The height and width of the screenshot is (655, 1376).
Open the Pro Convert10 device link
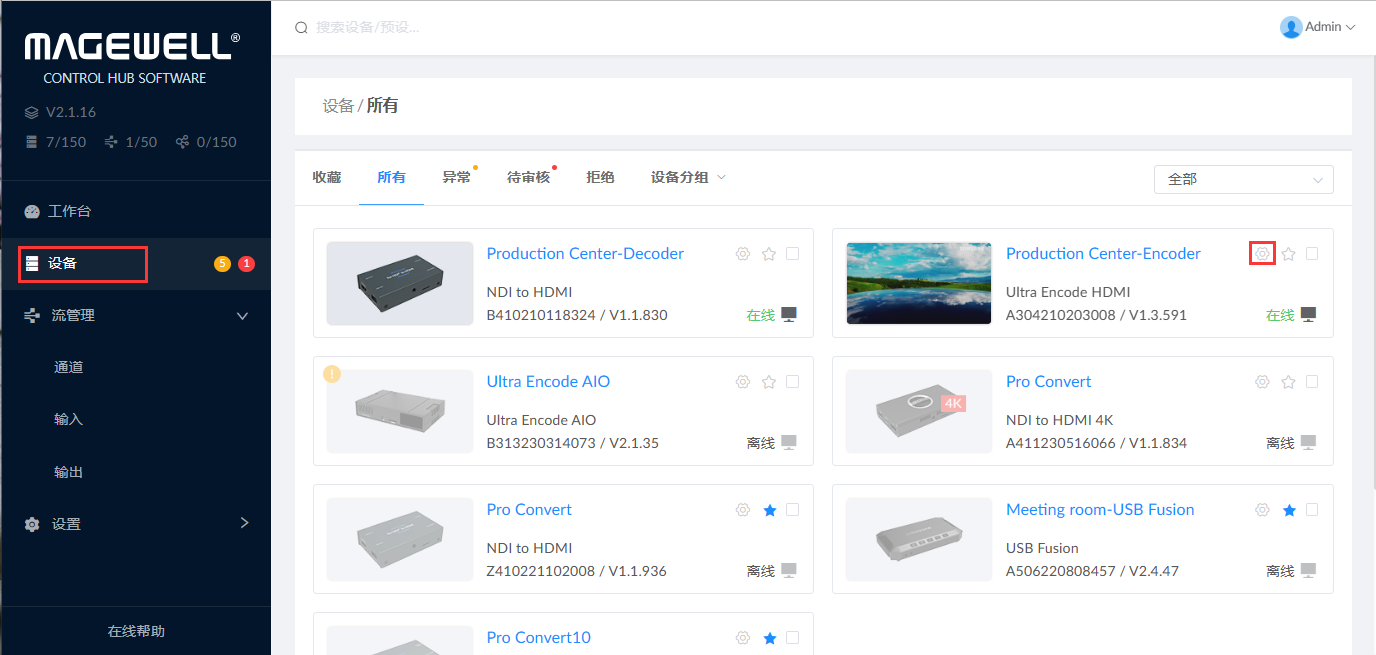(x=538, y=638)
